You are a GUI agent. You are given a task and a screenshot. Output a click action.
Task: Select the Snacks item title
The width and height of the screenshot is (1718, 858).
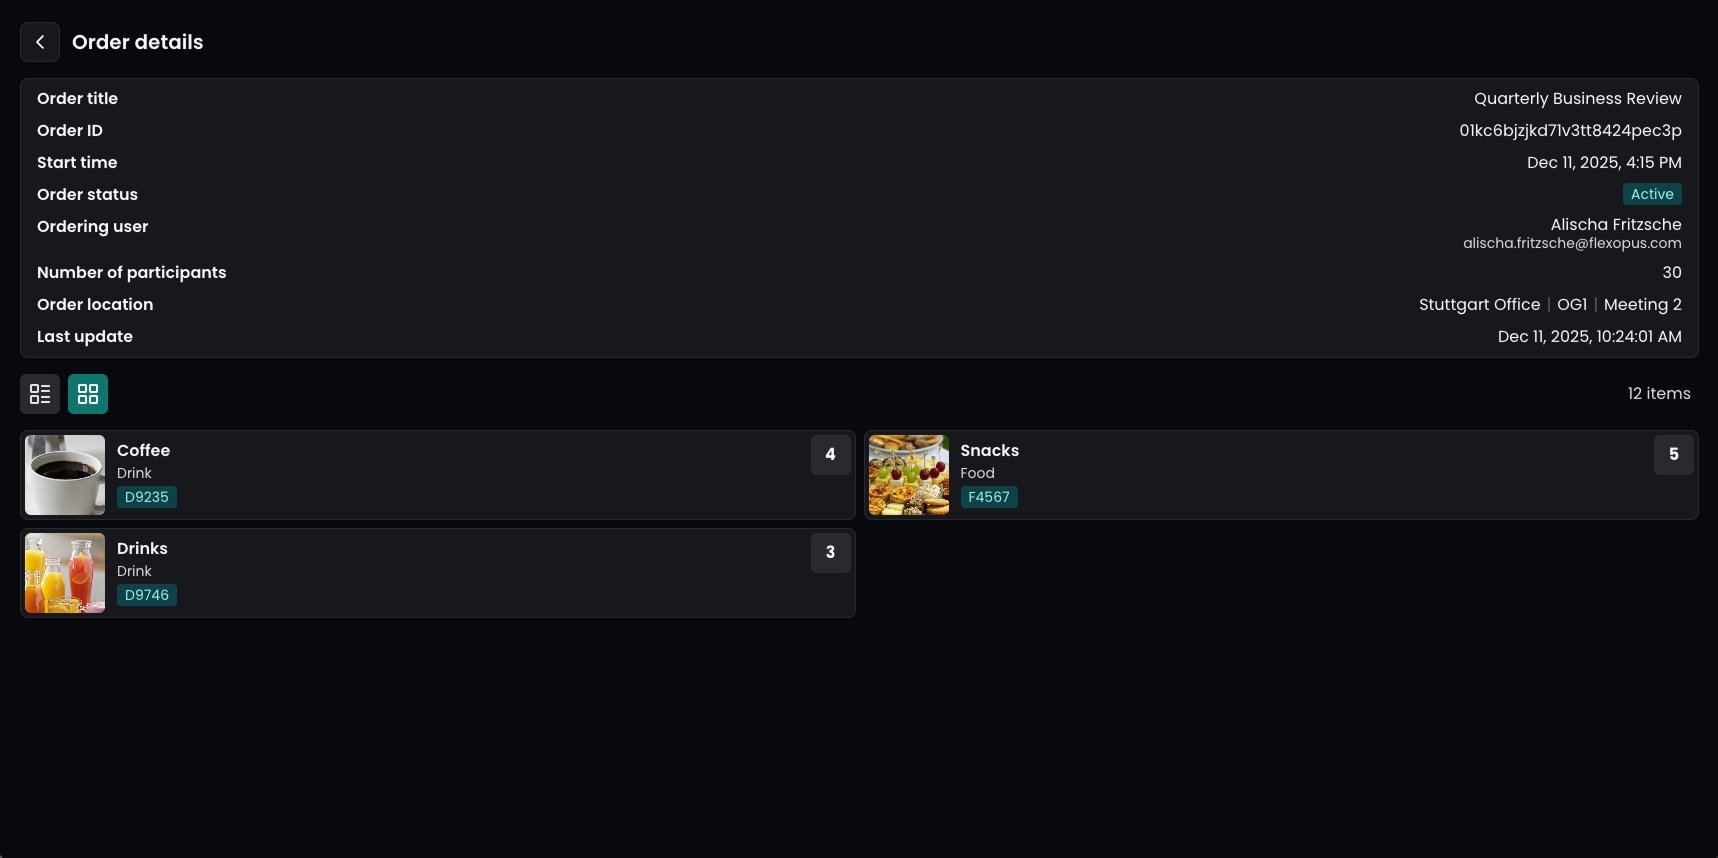989,450
